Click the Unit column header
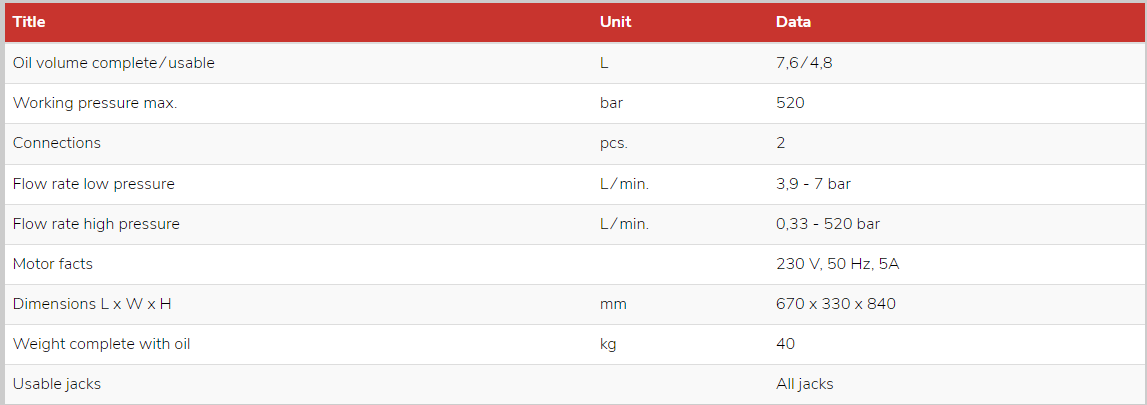 615,22
